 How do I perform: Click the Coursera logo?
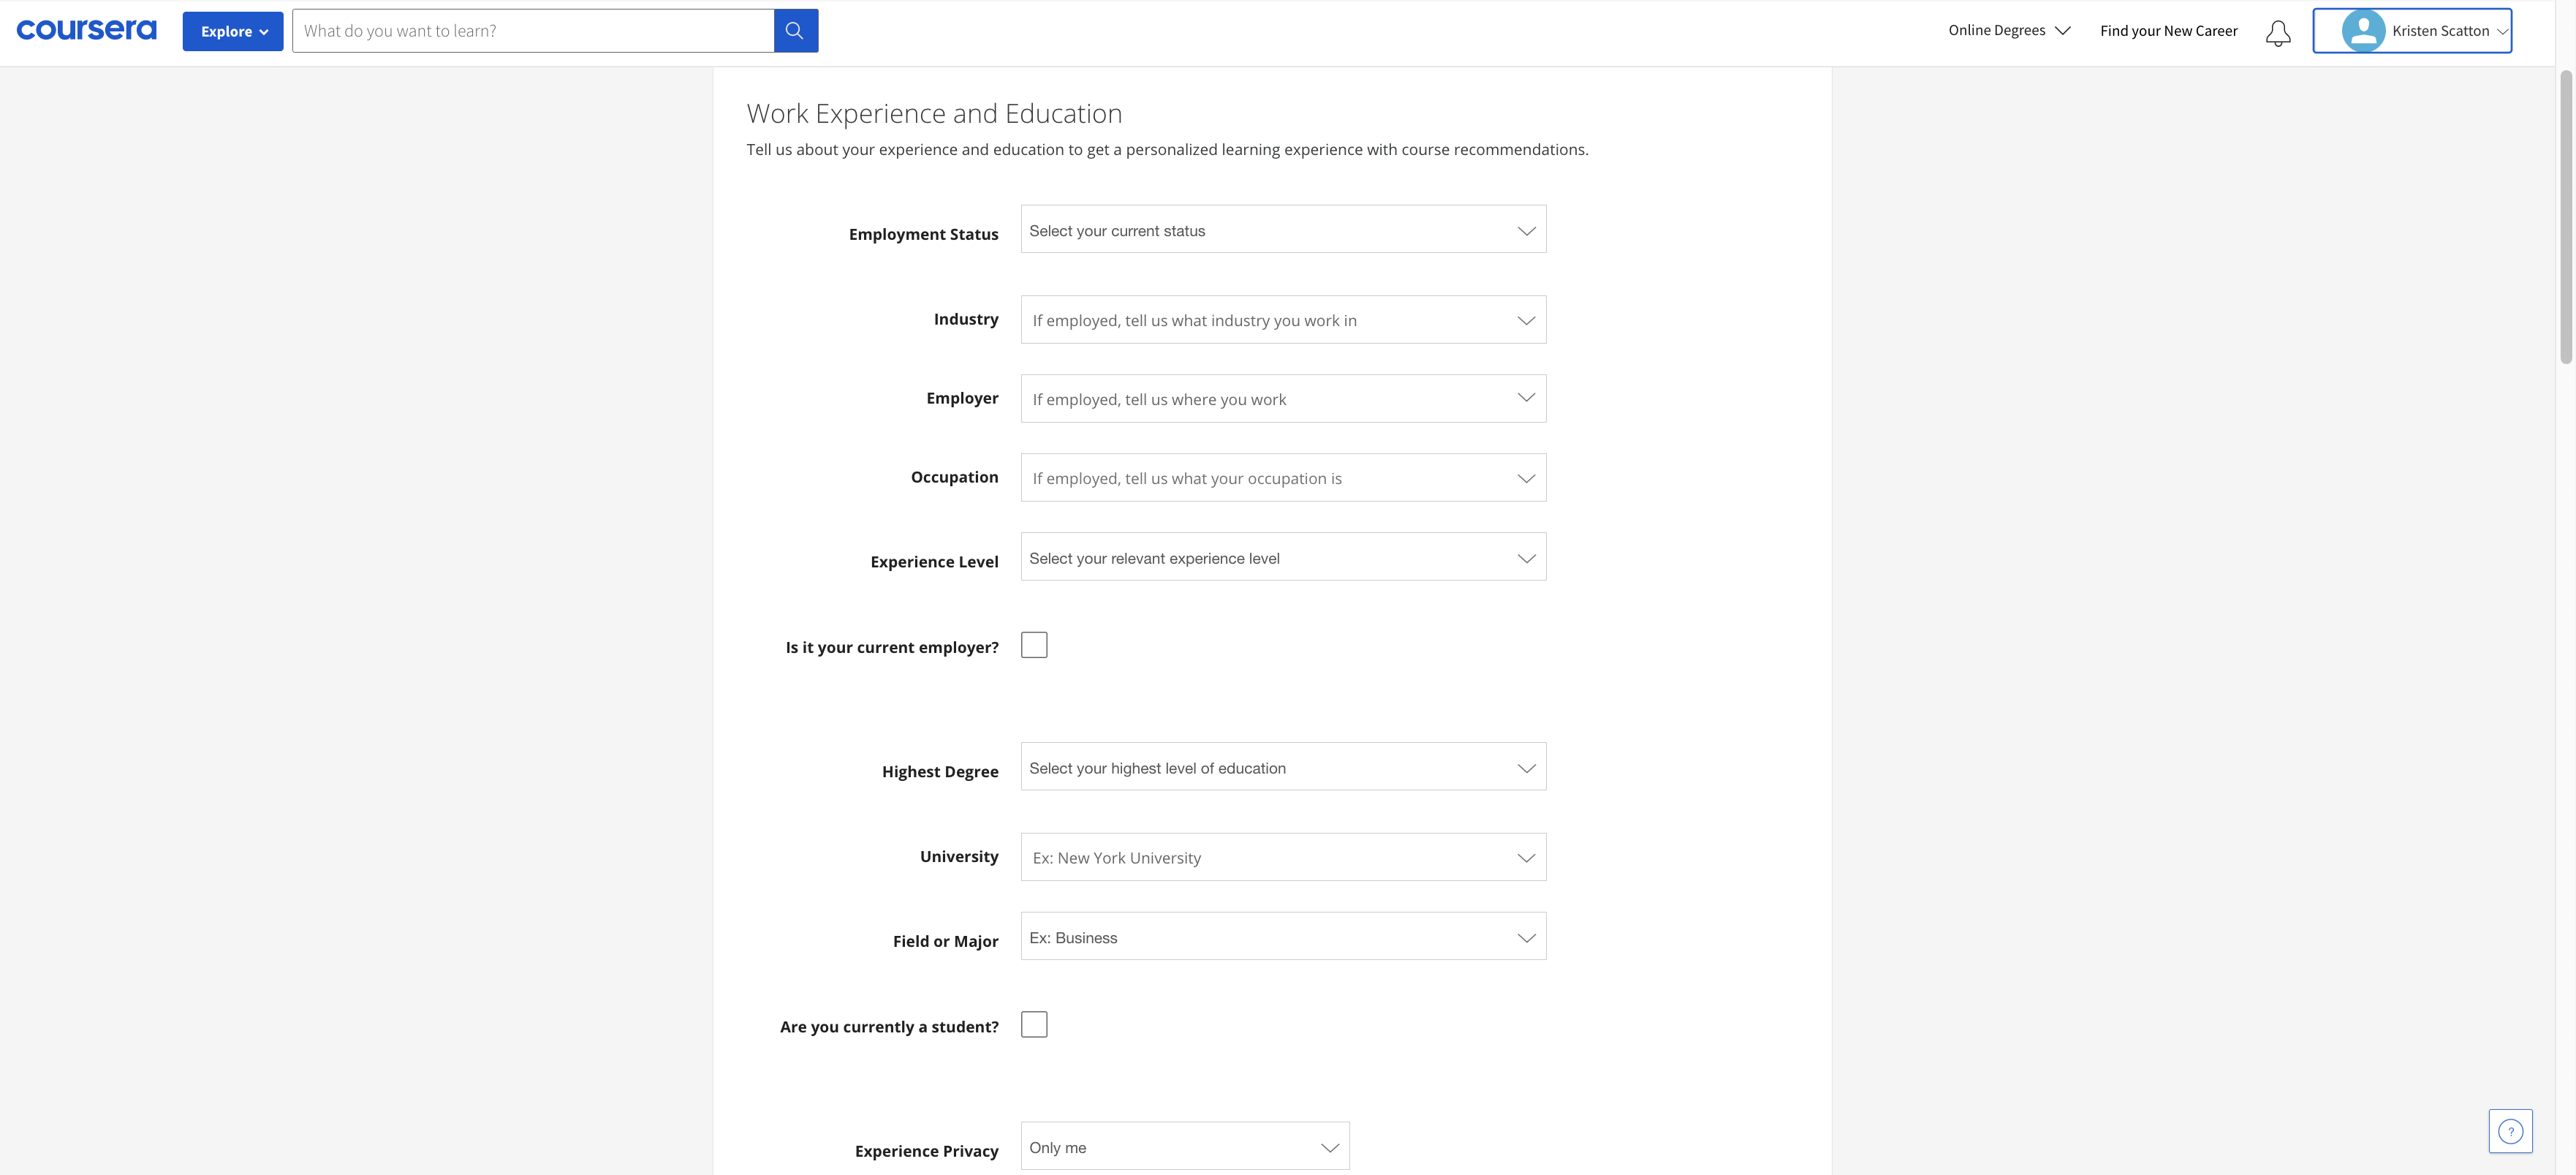tap(87, 30)
